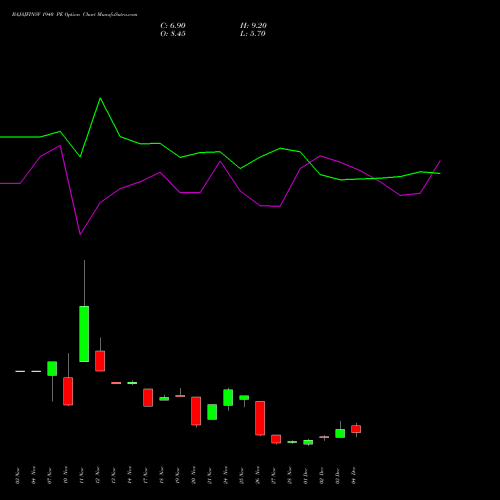Click the '04 Dec' date axis label
Screen dimensions: 500x500
pos(354,475)
